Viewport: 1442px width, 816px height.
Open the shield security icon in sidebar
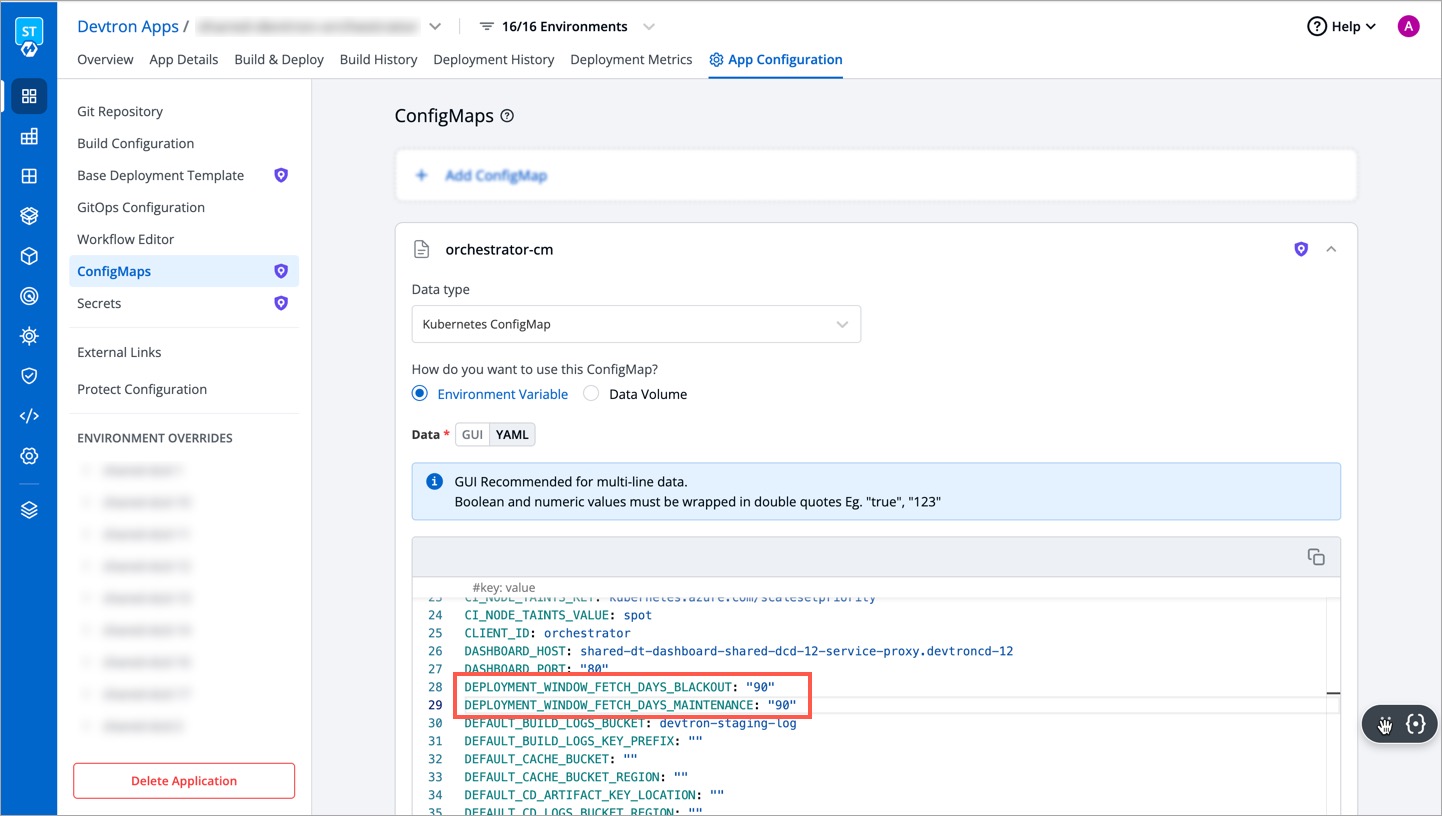[x=29, y=376]
